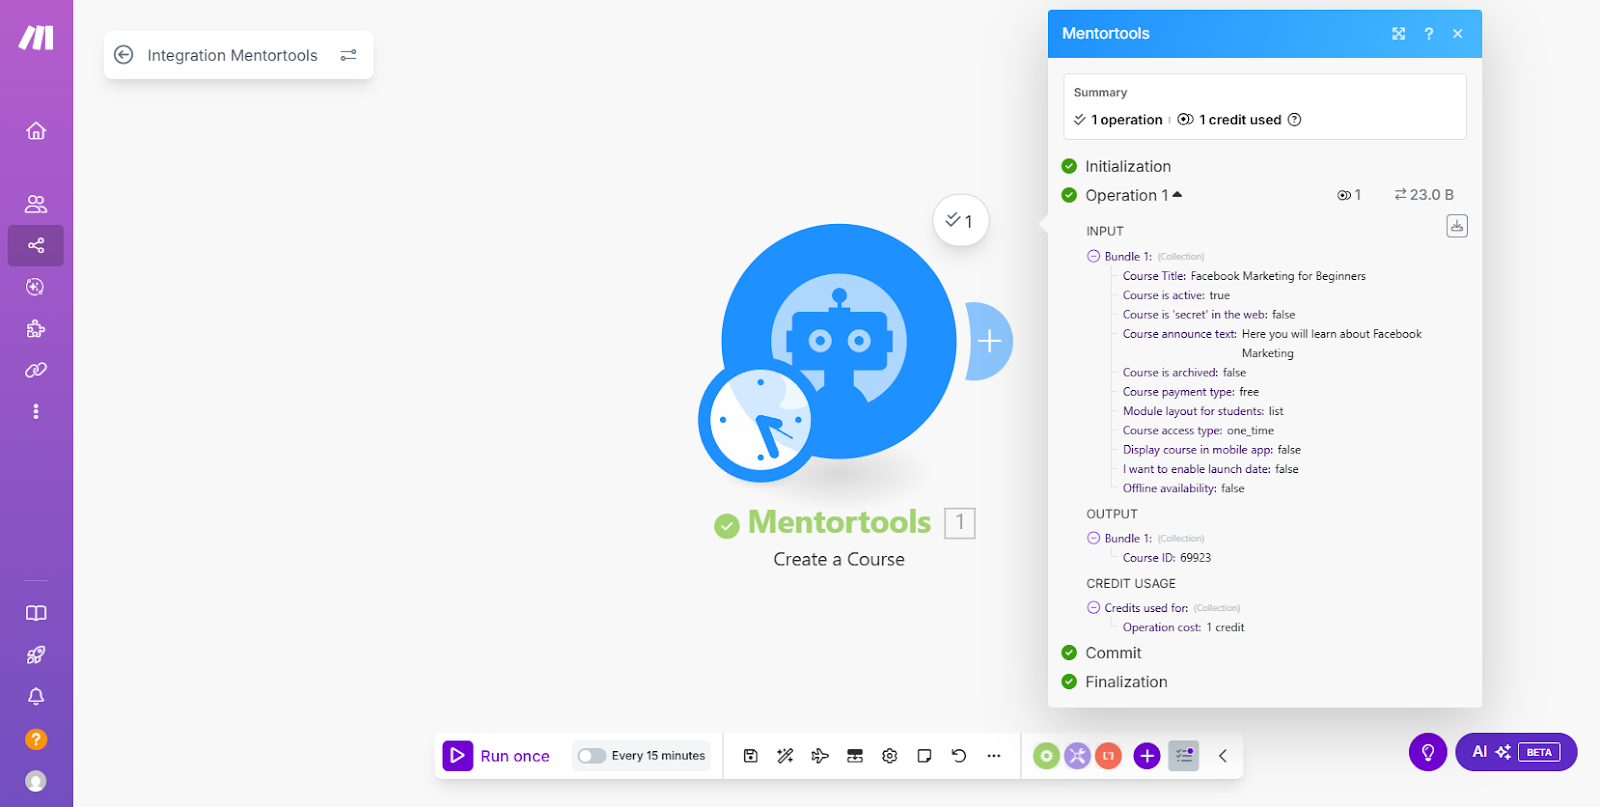Open the Every 15 minutes schedule setting
This screenshot has width=1600, height=807.
click(x=658, y=756)
